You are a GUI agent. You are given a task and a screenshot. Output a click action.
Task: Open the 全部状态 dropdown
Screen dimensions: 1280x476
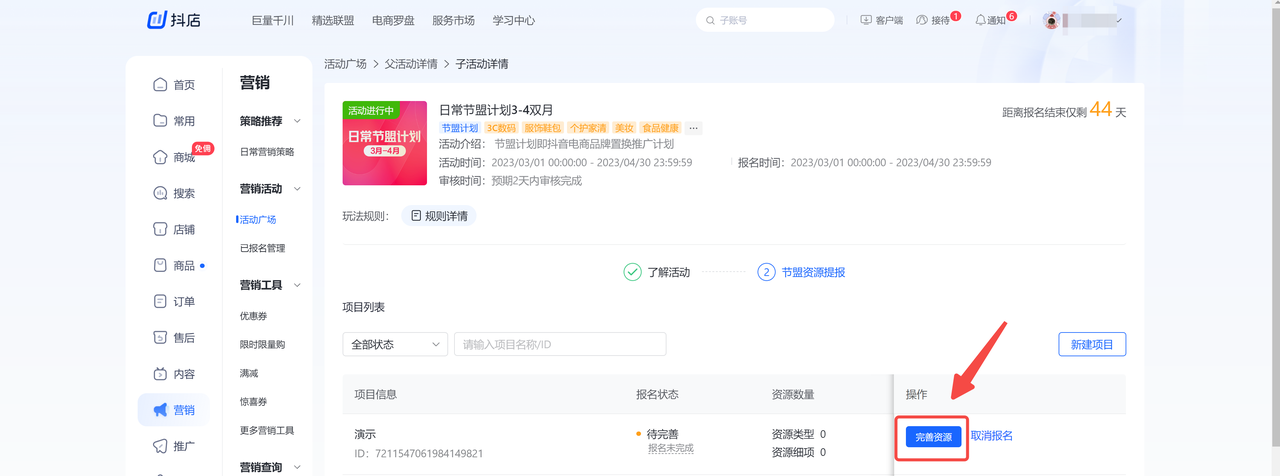pos(394,344)
